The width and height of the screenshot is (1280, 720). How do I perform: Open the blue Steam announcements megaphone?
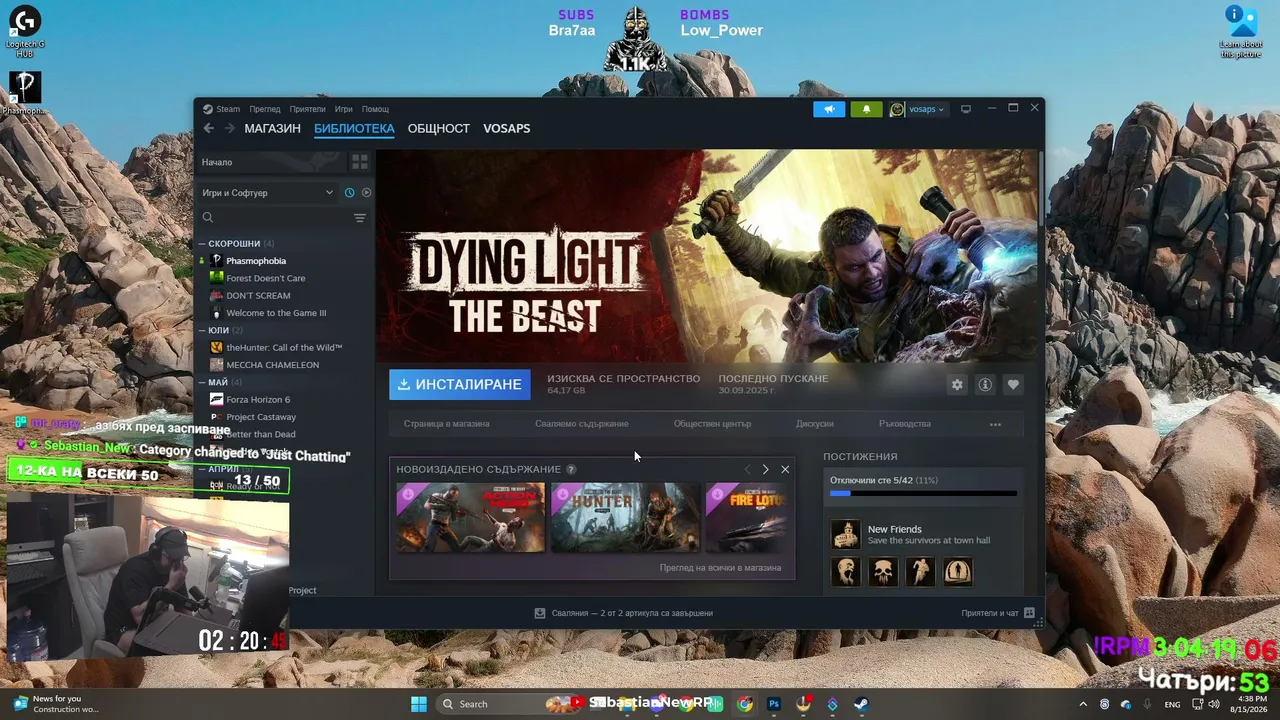(x=829, y=109)
